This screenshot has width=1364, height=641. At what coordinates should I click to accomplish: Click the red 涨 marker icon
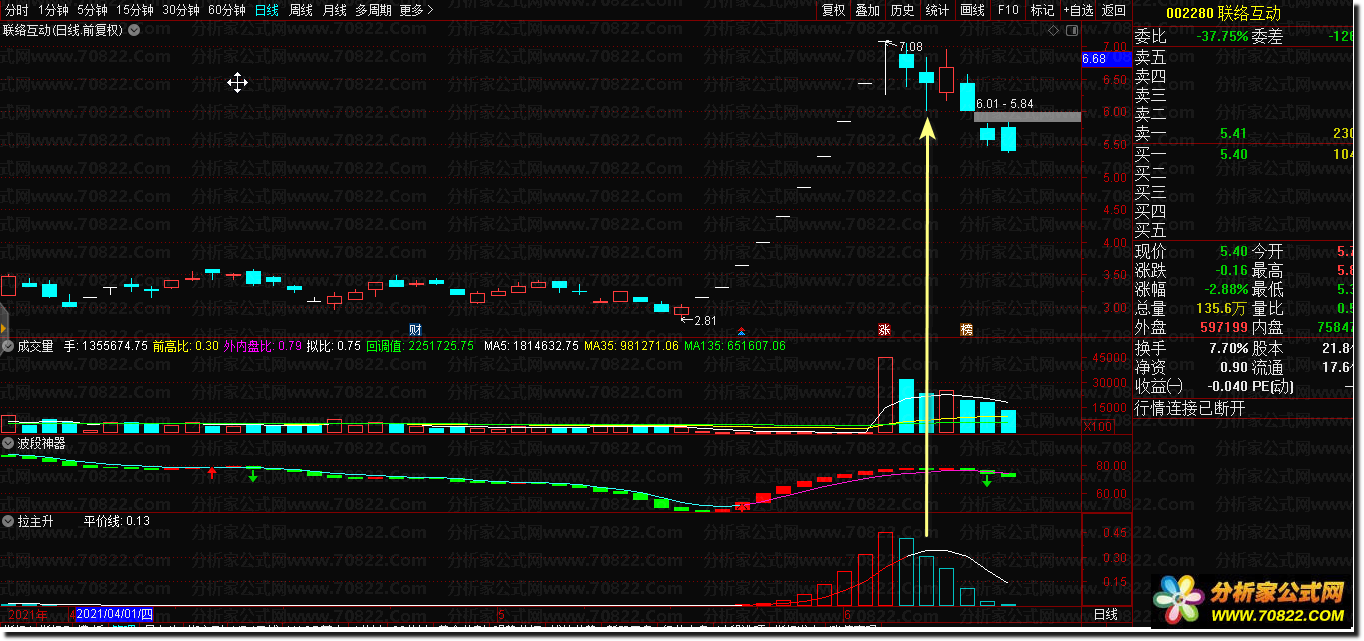pyautogui.click(x=884, y=329)
